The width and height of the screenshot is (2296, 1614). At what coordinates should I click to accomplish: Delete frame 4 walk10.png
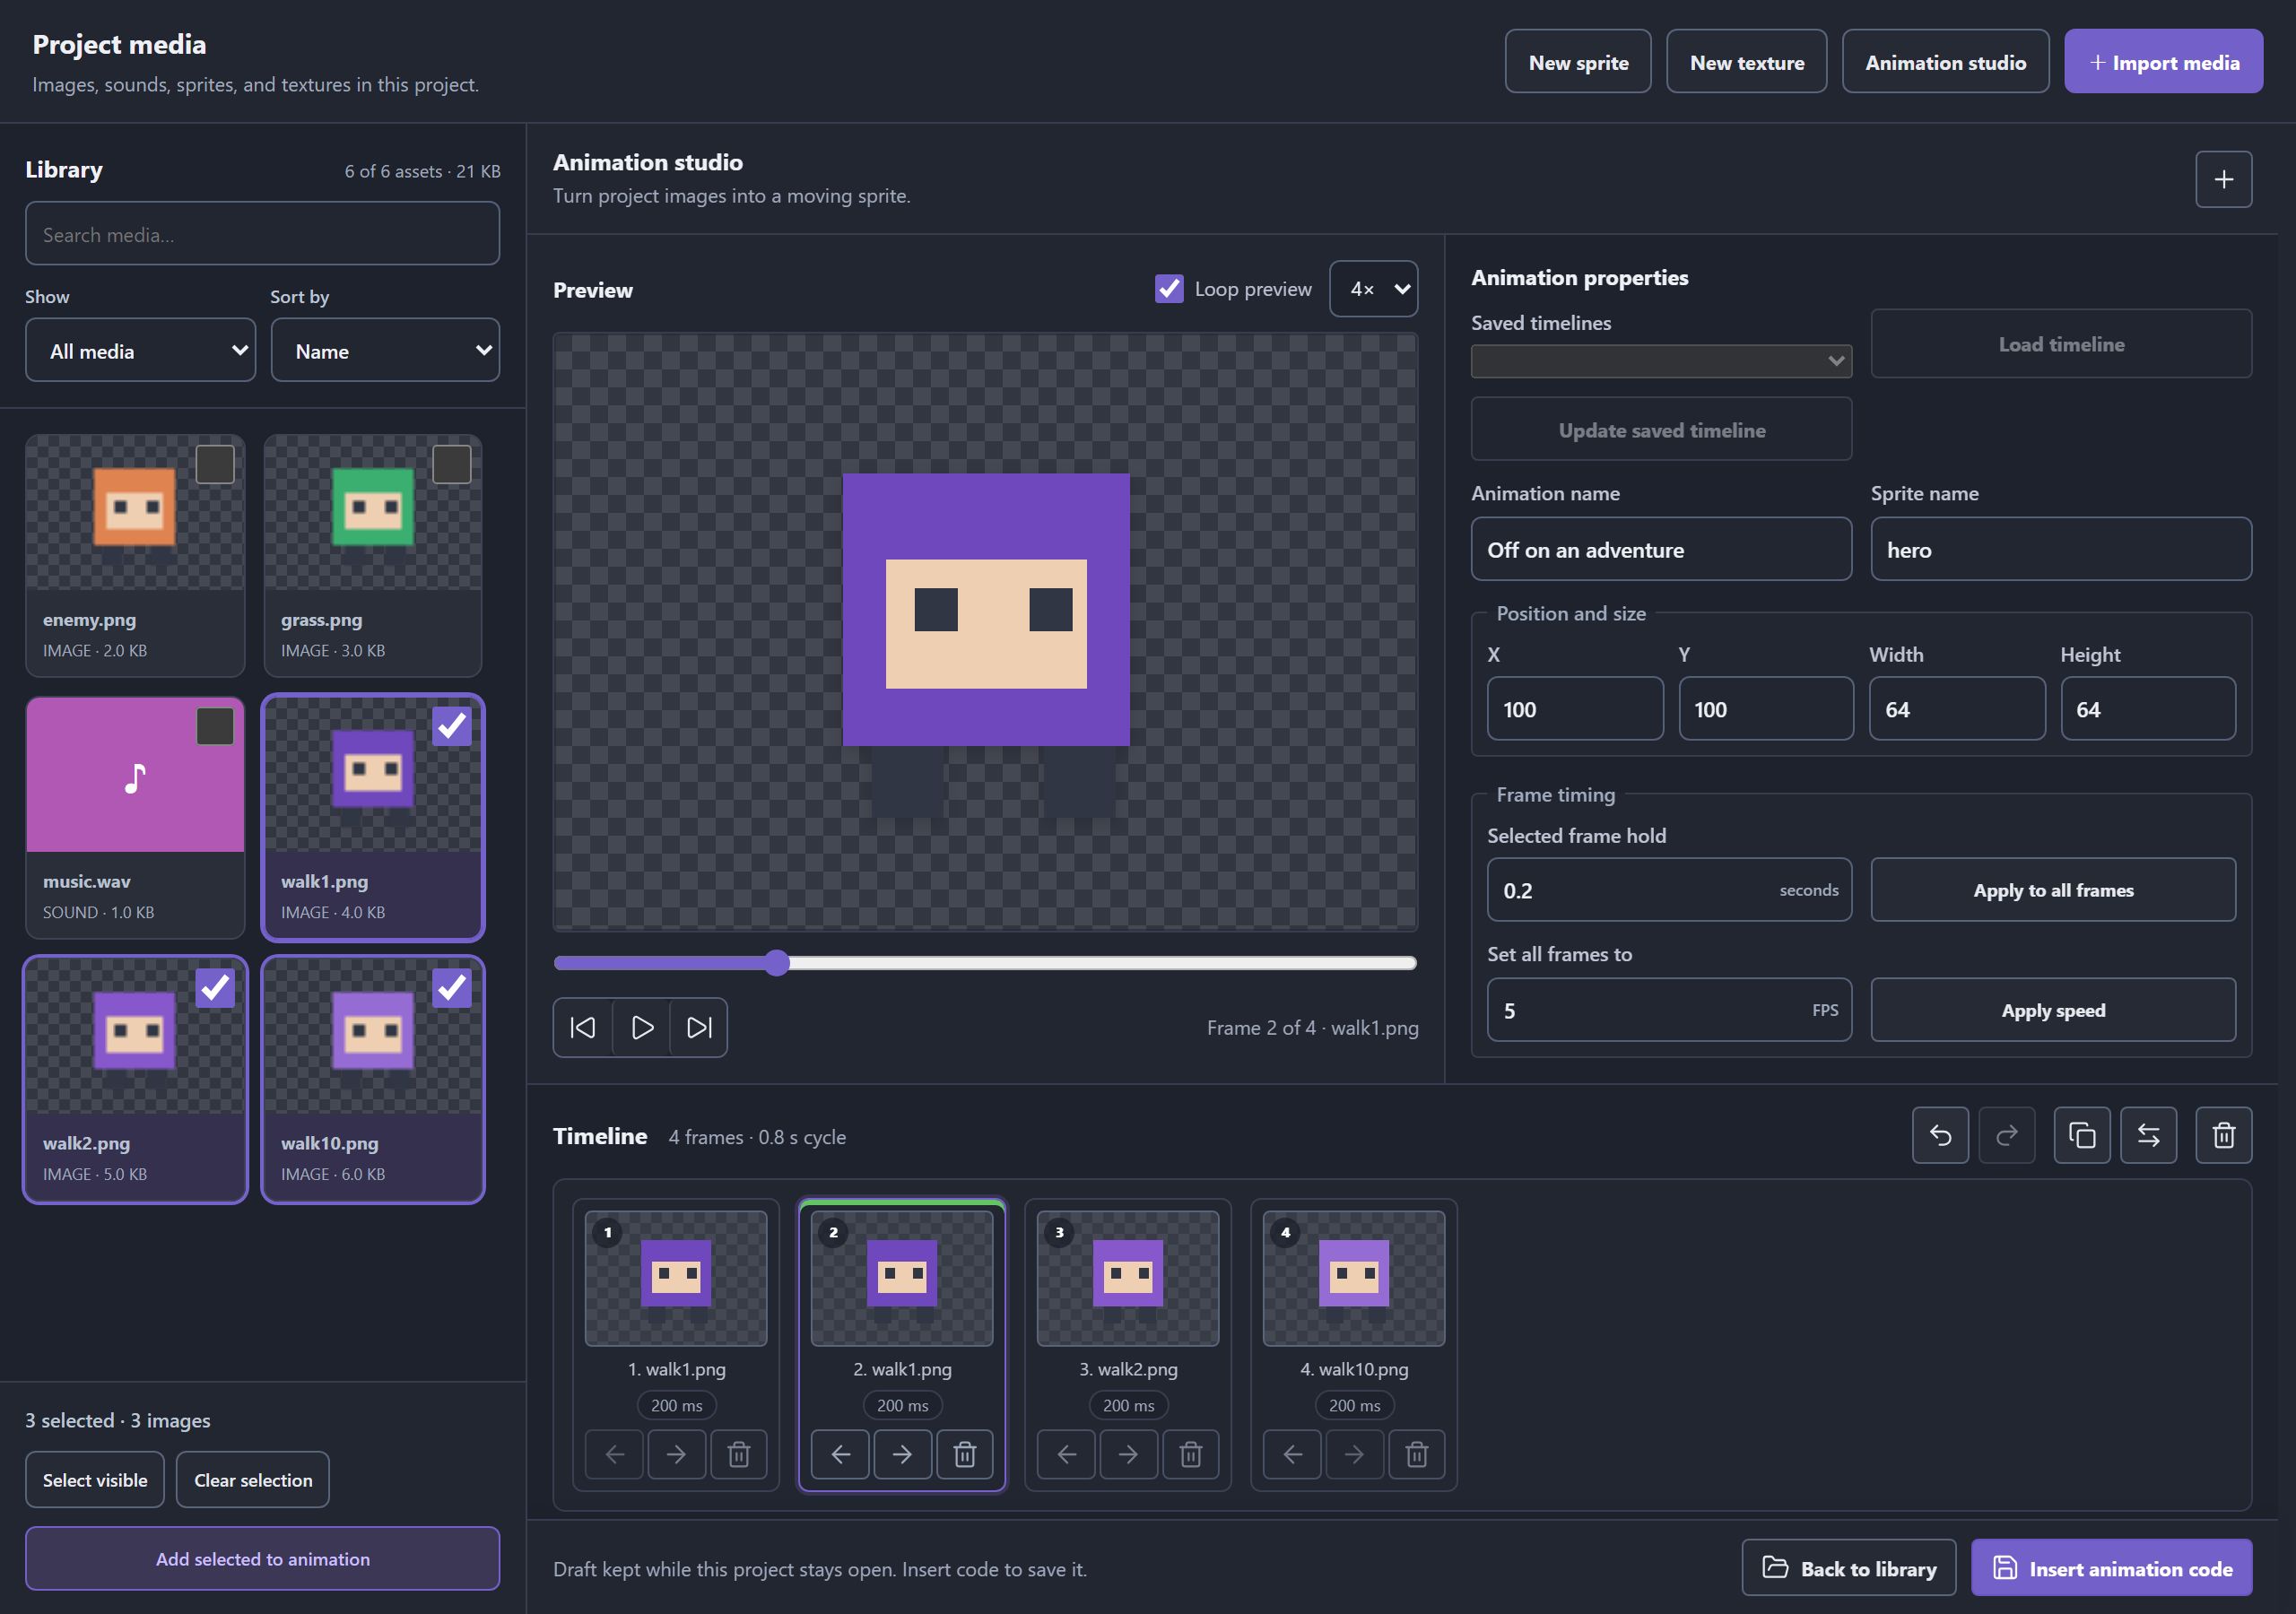point(1417,1454)
